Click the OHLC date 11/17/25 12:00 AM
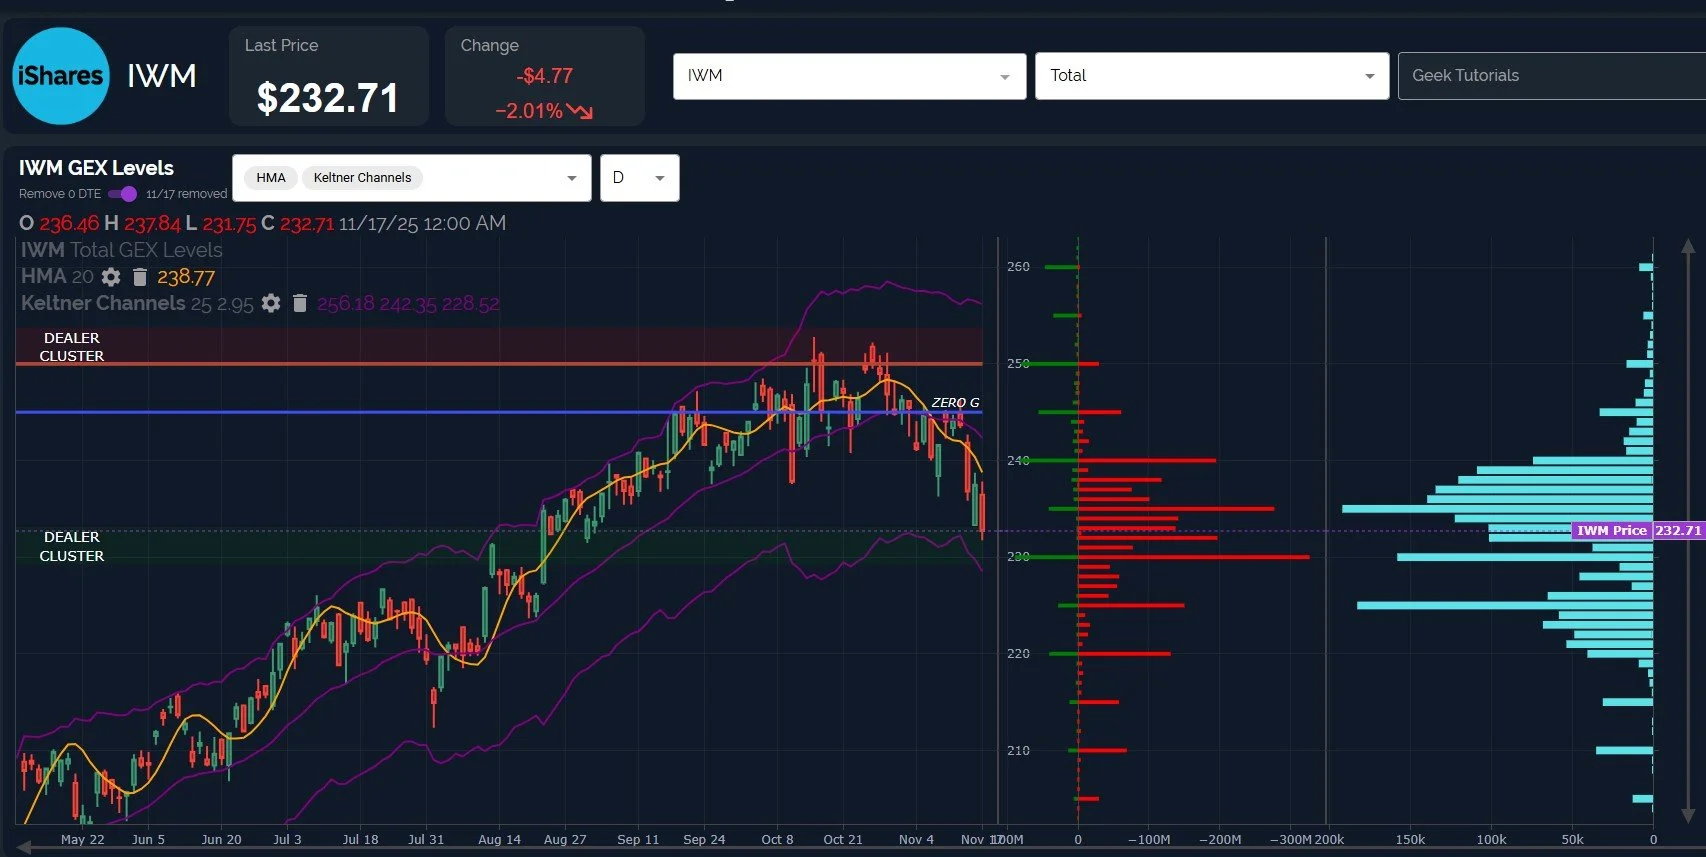Screen dimensions: 1706x857 422,223
